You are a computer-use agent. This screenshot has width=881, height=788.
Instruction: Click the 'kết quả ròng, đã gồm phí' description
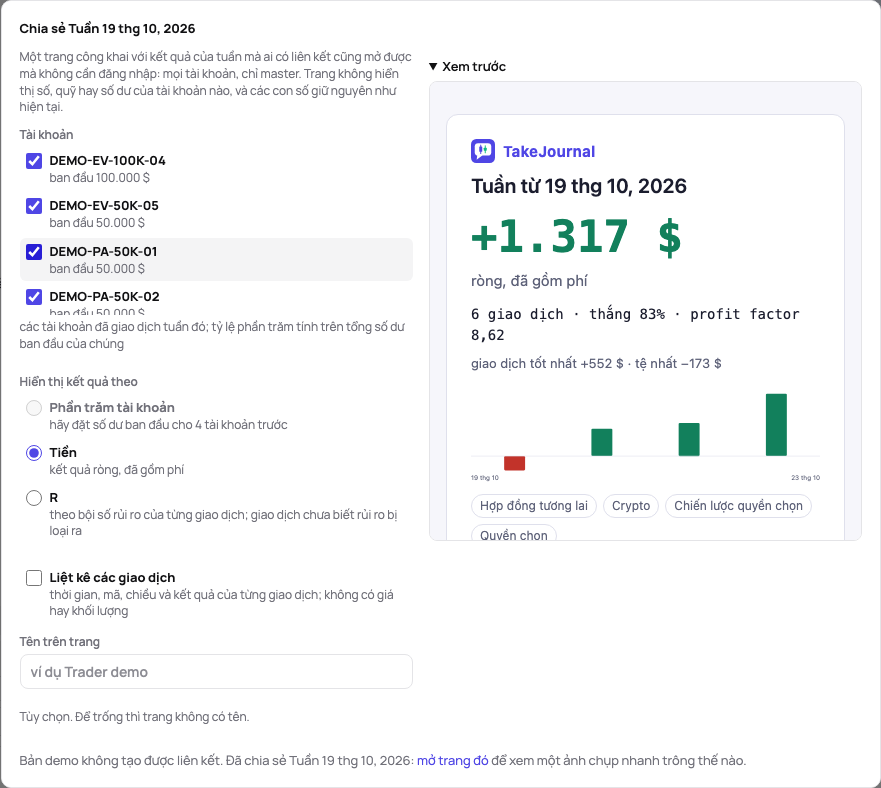116,469
